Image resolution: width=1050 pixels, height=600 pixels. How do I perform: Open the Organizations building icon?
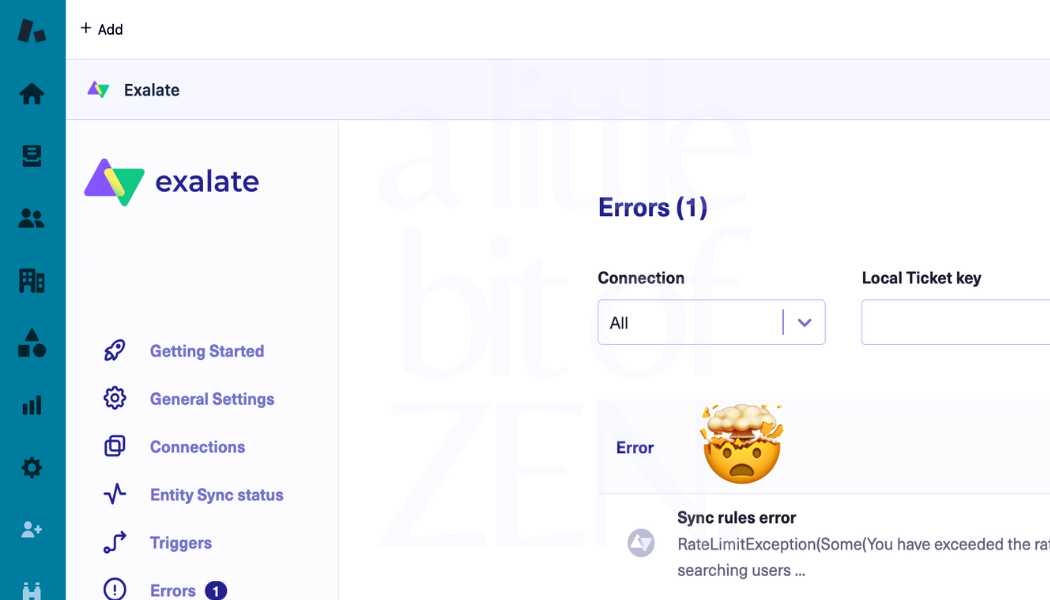coord(31,281)
